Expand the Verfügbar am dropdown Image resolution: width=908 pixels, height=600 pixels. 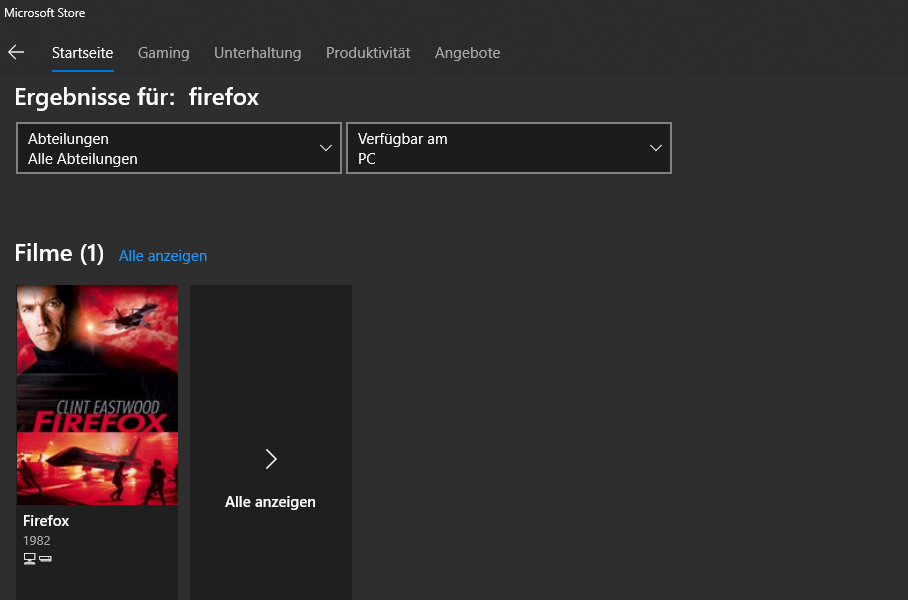tap(509, 148)
